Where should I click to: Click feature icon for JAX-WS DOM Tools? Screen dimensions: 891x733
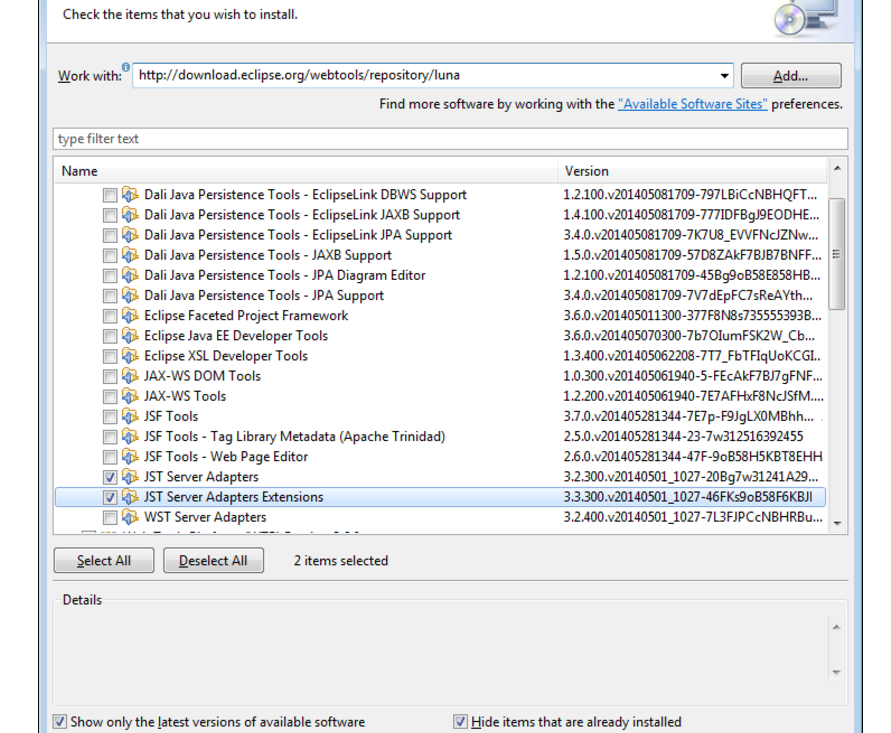coord(130,376)
